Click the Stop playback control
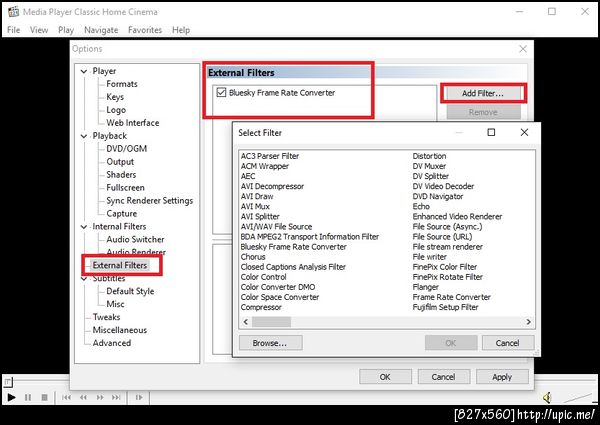 44,397
